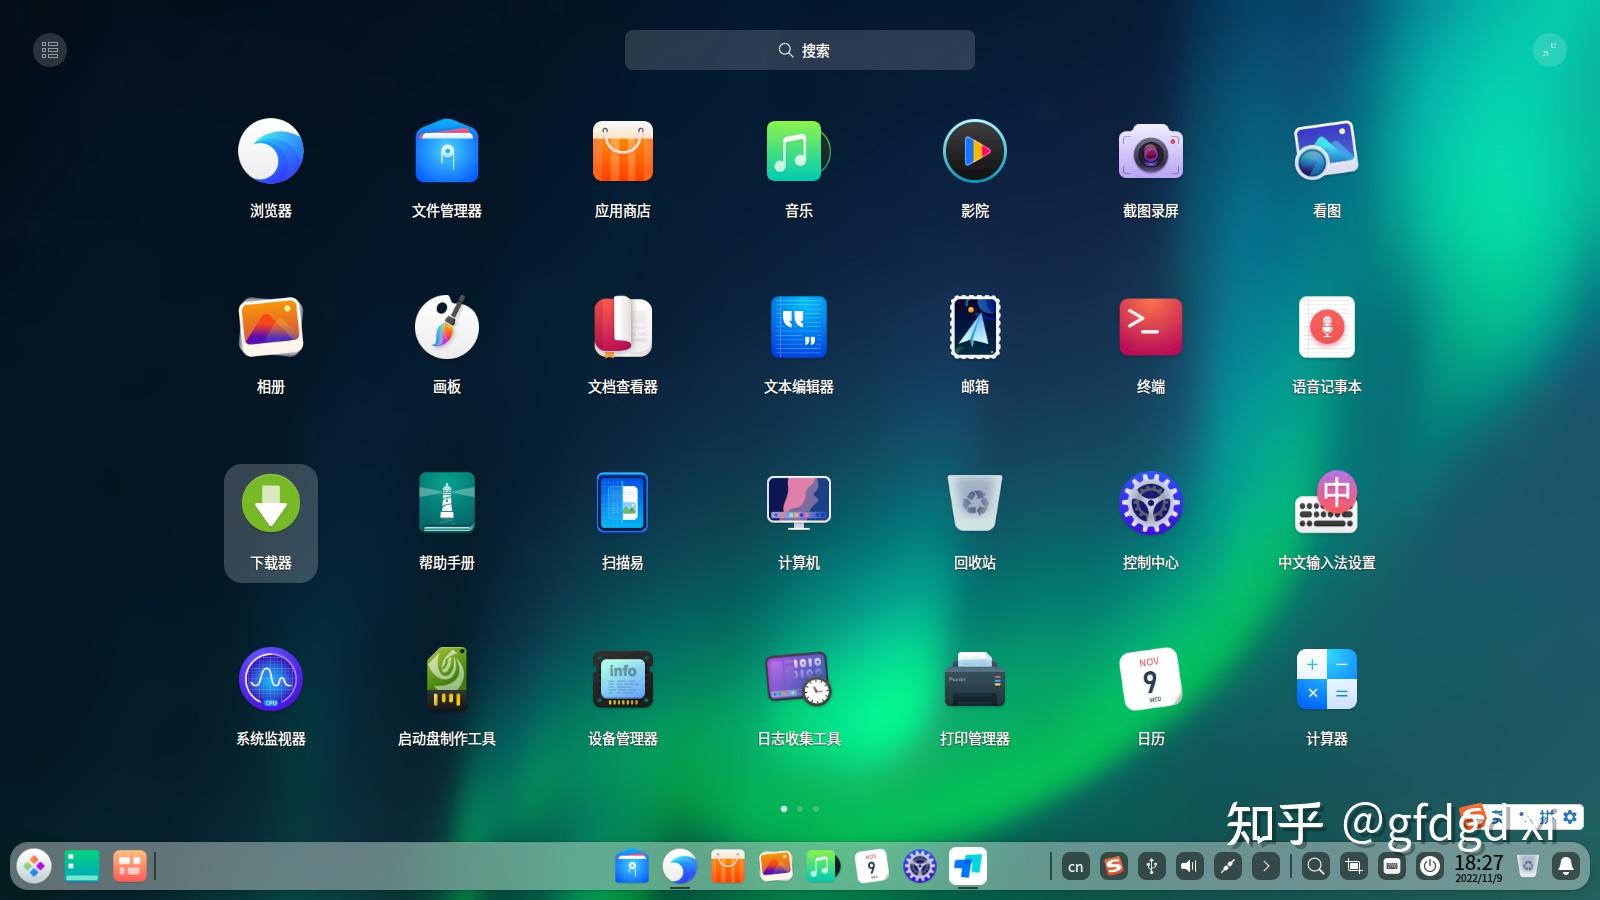
Task: Click the shutdown button in the tray
Action: coord(1429,867)
